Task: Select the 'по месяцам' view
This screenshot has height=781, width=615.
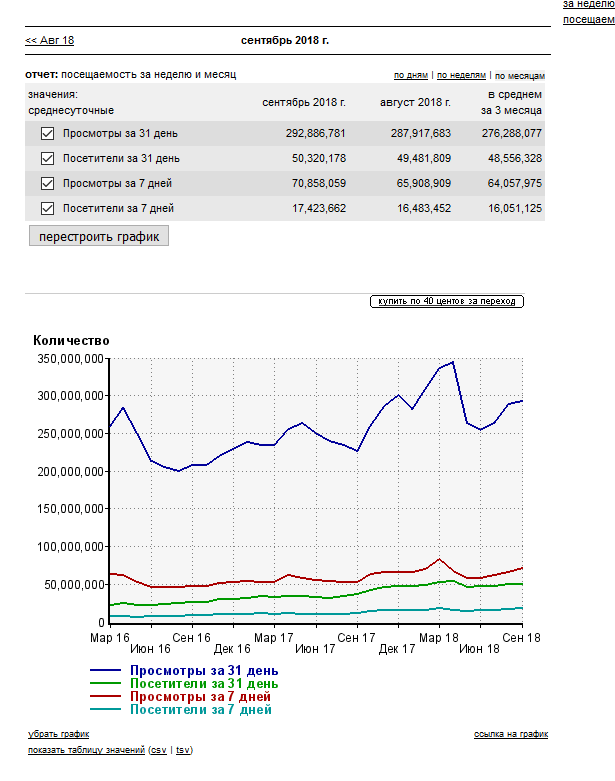Action: point(520,76)
